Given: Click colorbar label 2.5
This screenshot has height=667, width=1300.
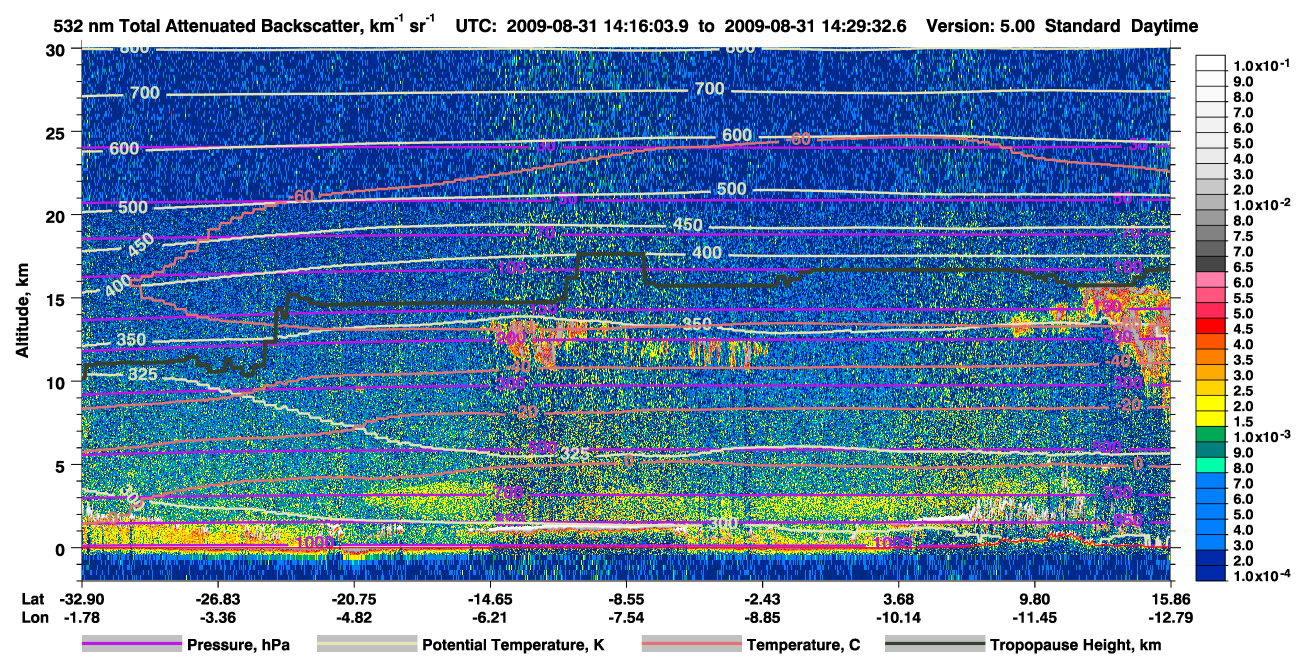Looking at the screenshot, I should pos(1242,392).
